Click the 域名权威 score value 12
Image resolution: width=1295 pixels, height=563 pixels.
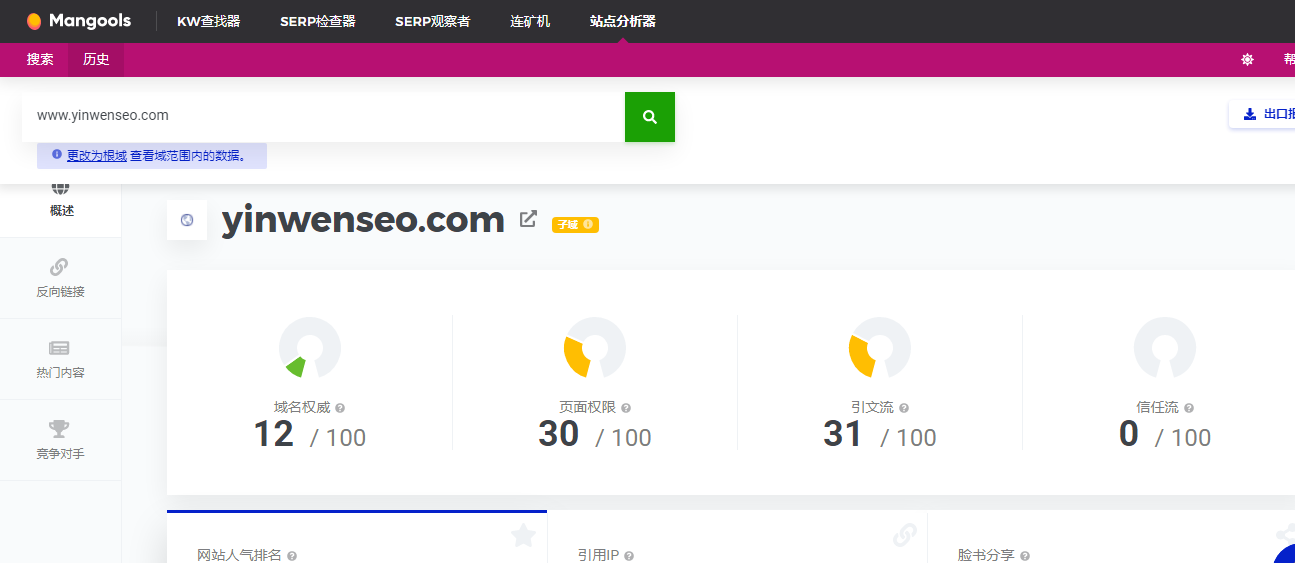(273, 434)
